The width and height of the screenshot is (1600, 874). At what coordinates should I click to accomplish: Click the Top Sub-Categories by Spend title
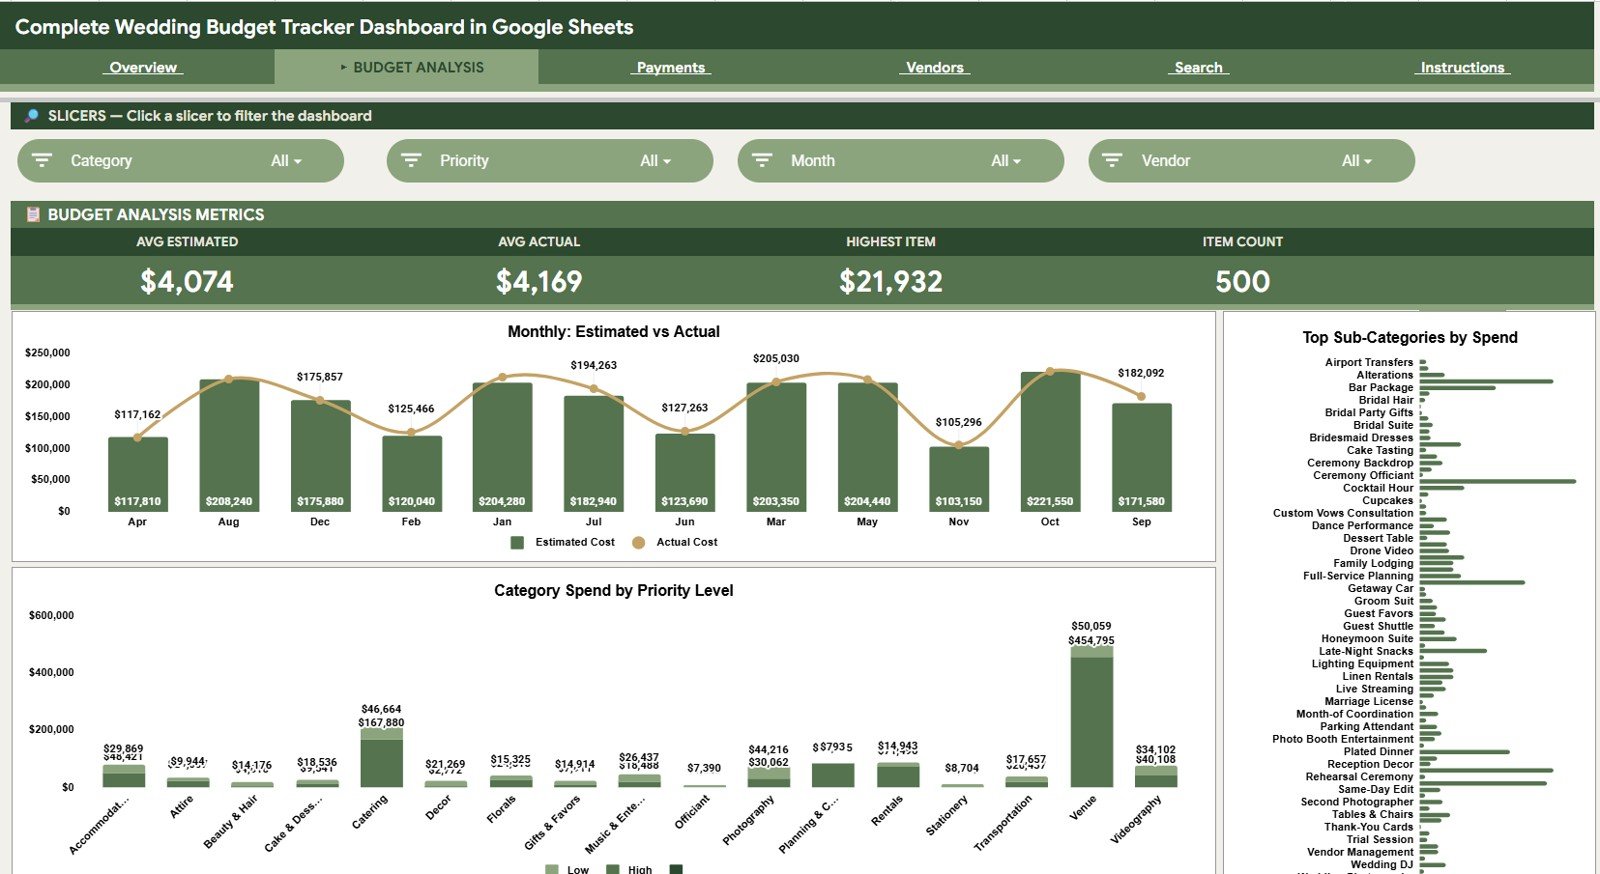(x=1410, y=338)
